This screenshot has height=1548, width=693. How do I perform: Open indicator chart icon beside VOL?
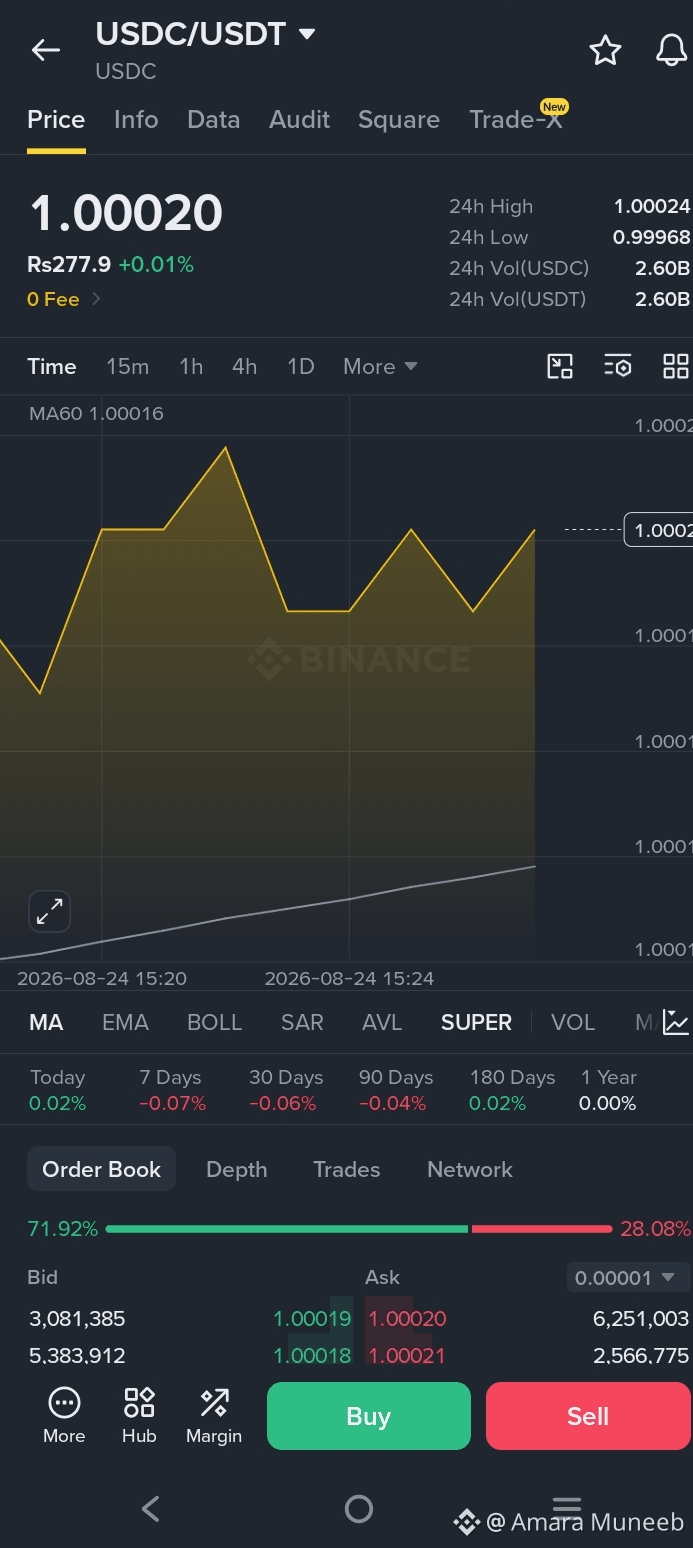coord(676,1022)
